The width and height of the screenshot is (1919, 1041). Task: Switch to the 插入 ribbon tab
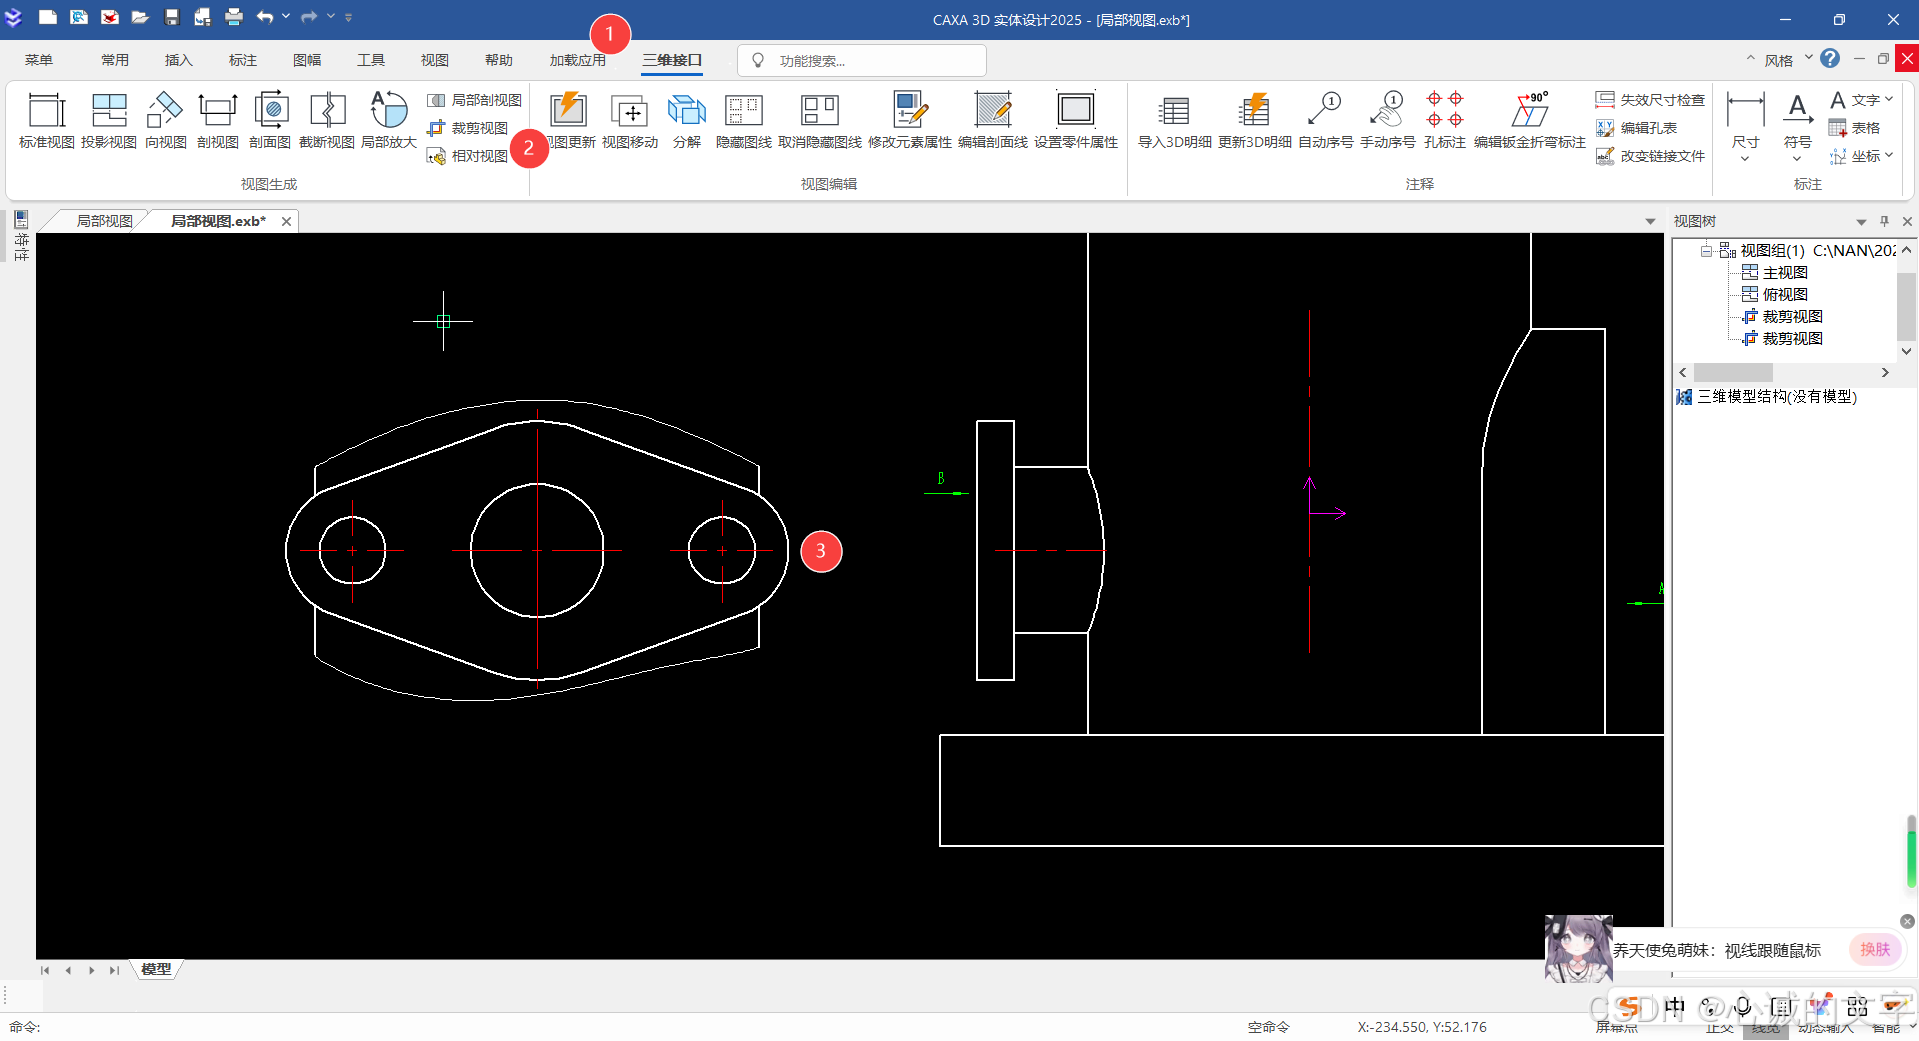click(179, 60)
